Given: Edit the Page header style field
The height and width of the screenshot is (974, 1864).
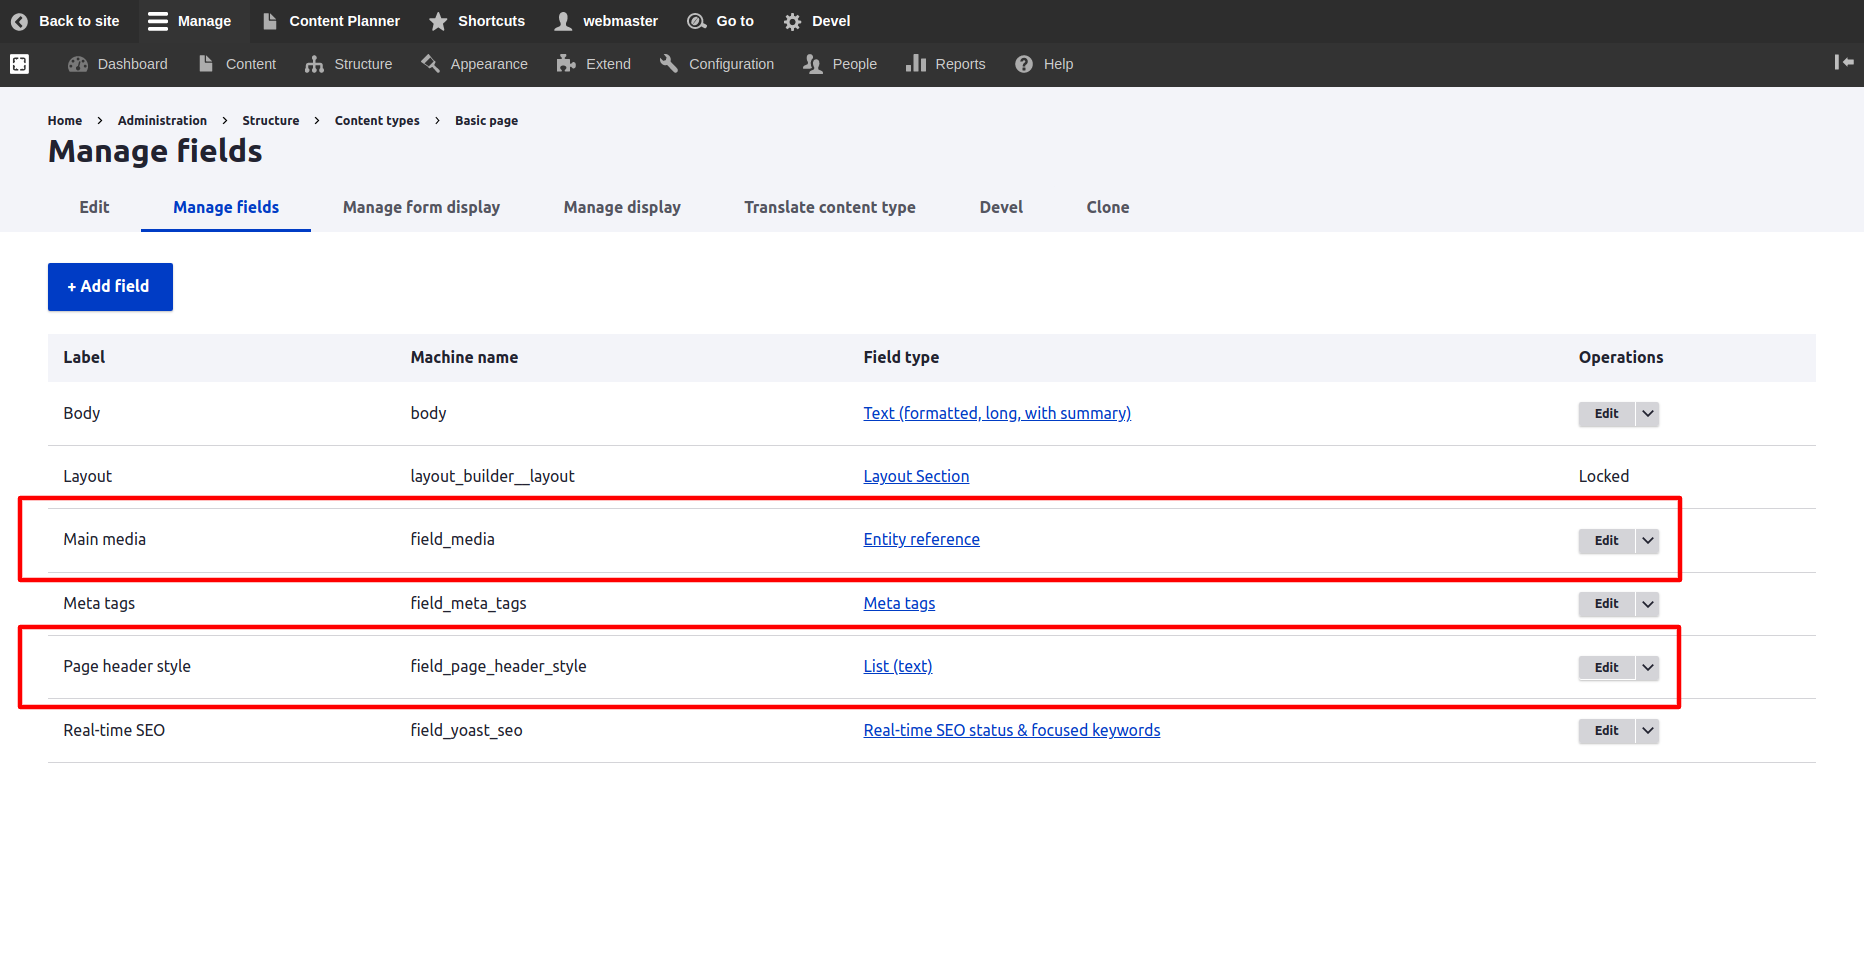Looking at the screenshot, I should (1606, 668).
